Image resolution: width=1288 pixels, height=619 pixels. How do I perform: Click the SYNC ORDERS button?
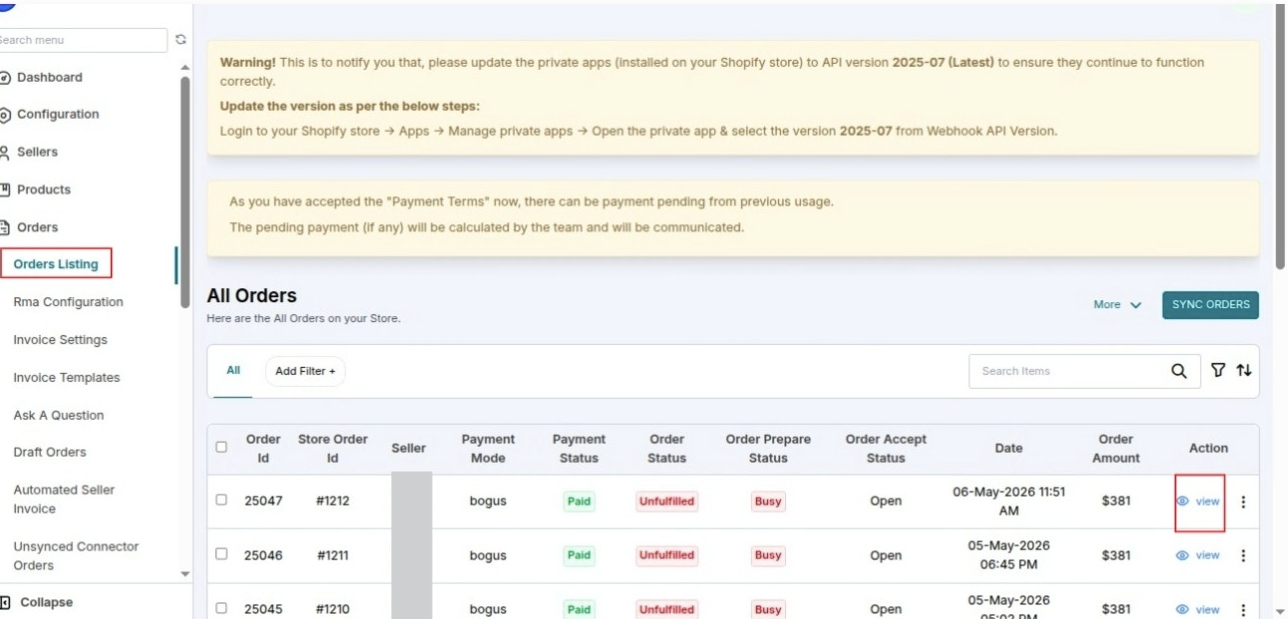(x=1210, y=305)
